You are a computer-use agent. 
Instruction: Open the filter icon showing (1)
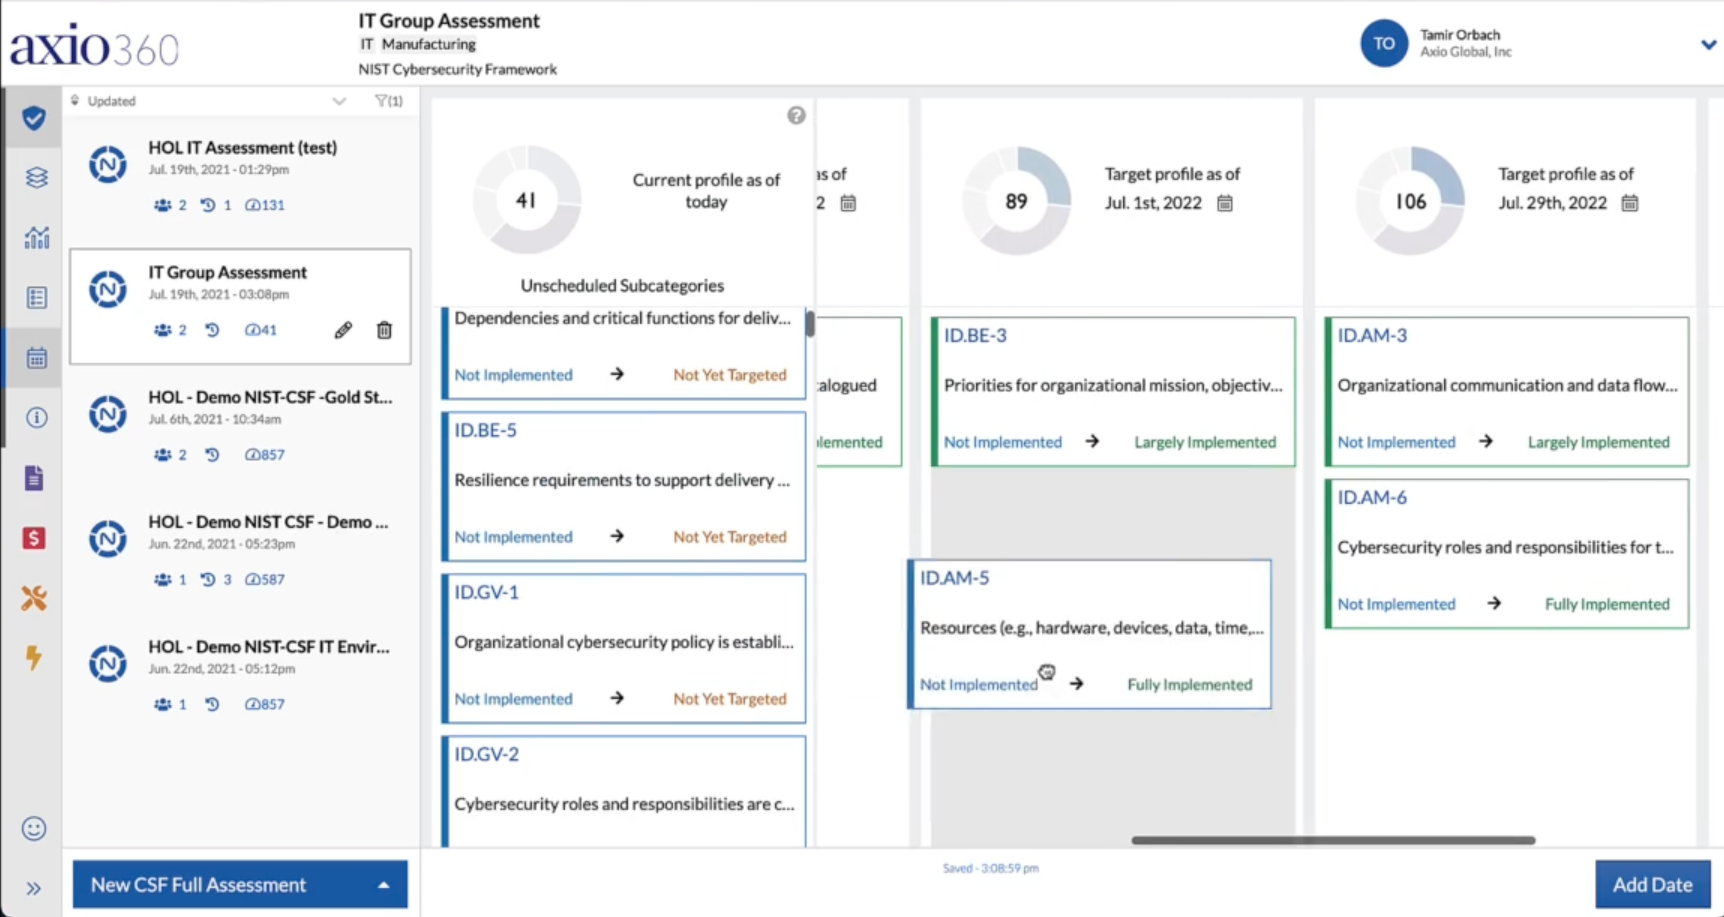click(x=388, y=101)
